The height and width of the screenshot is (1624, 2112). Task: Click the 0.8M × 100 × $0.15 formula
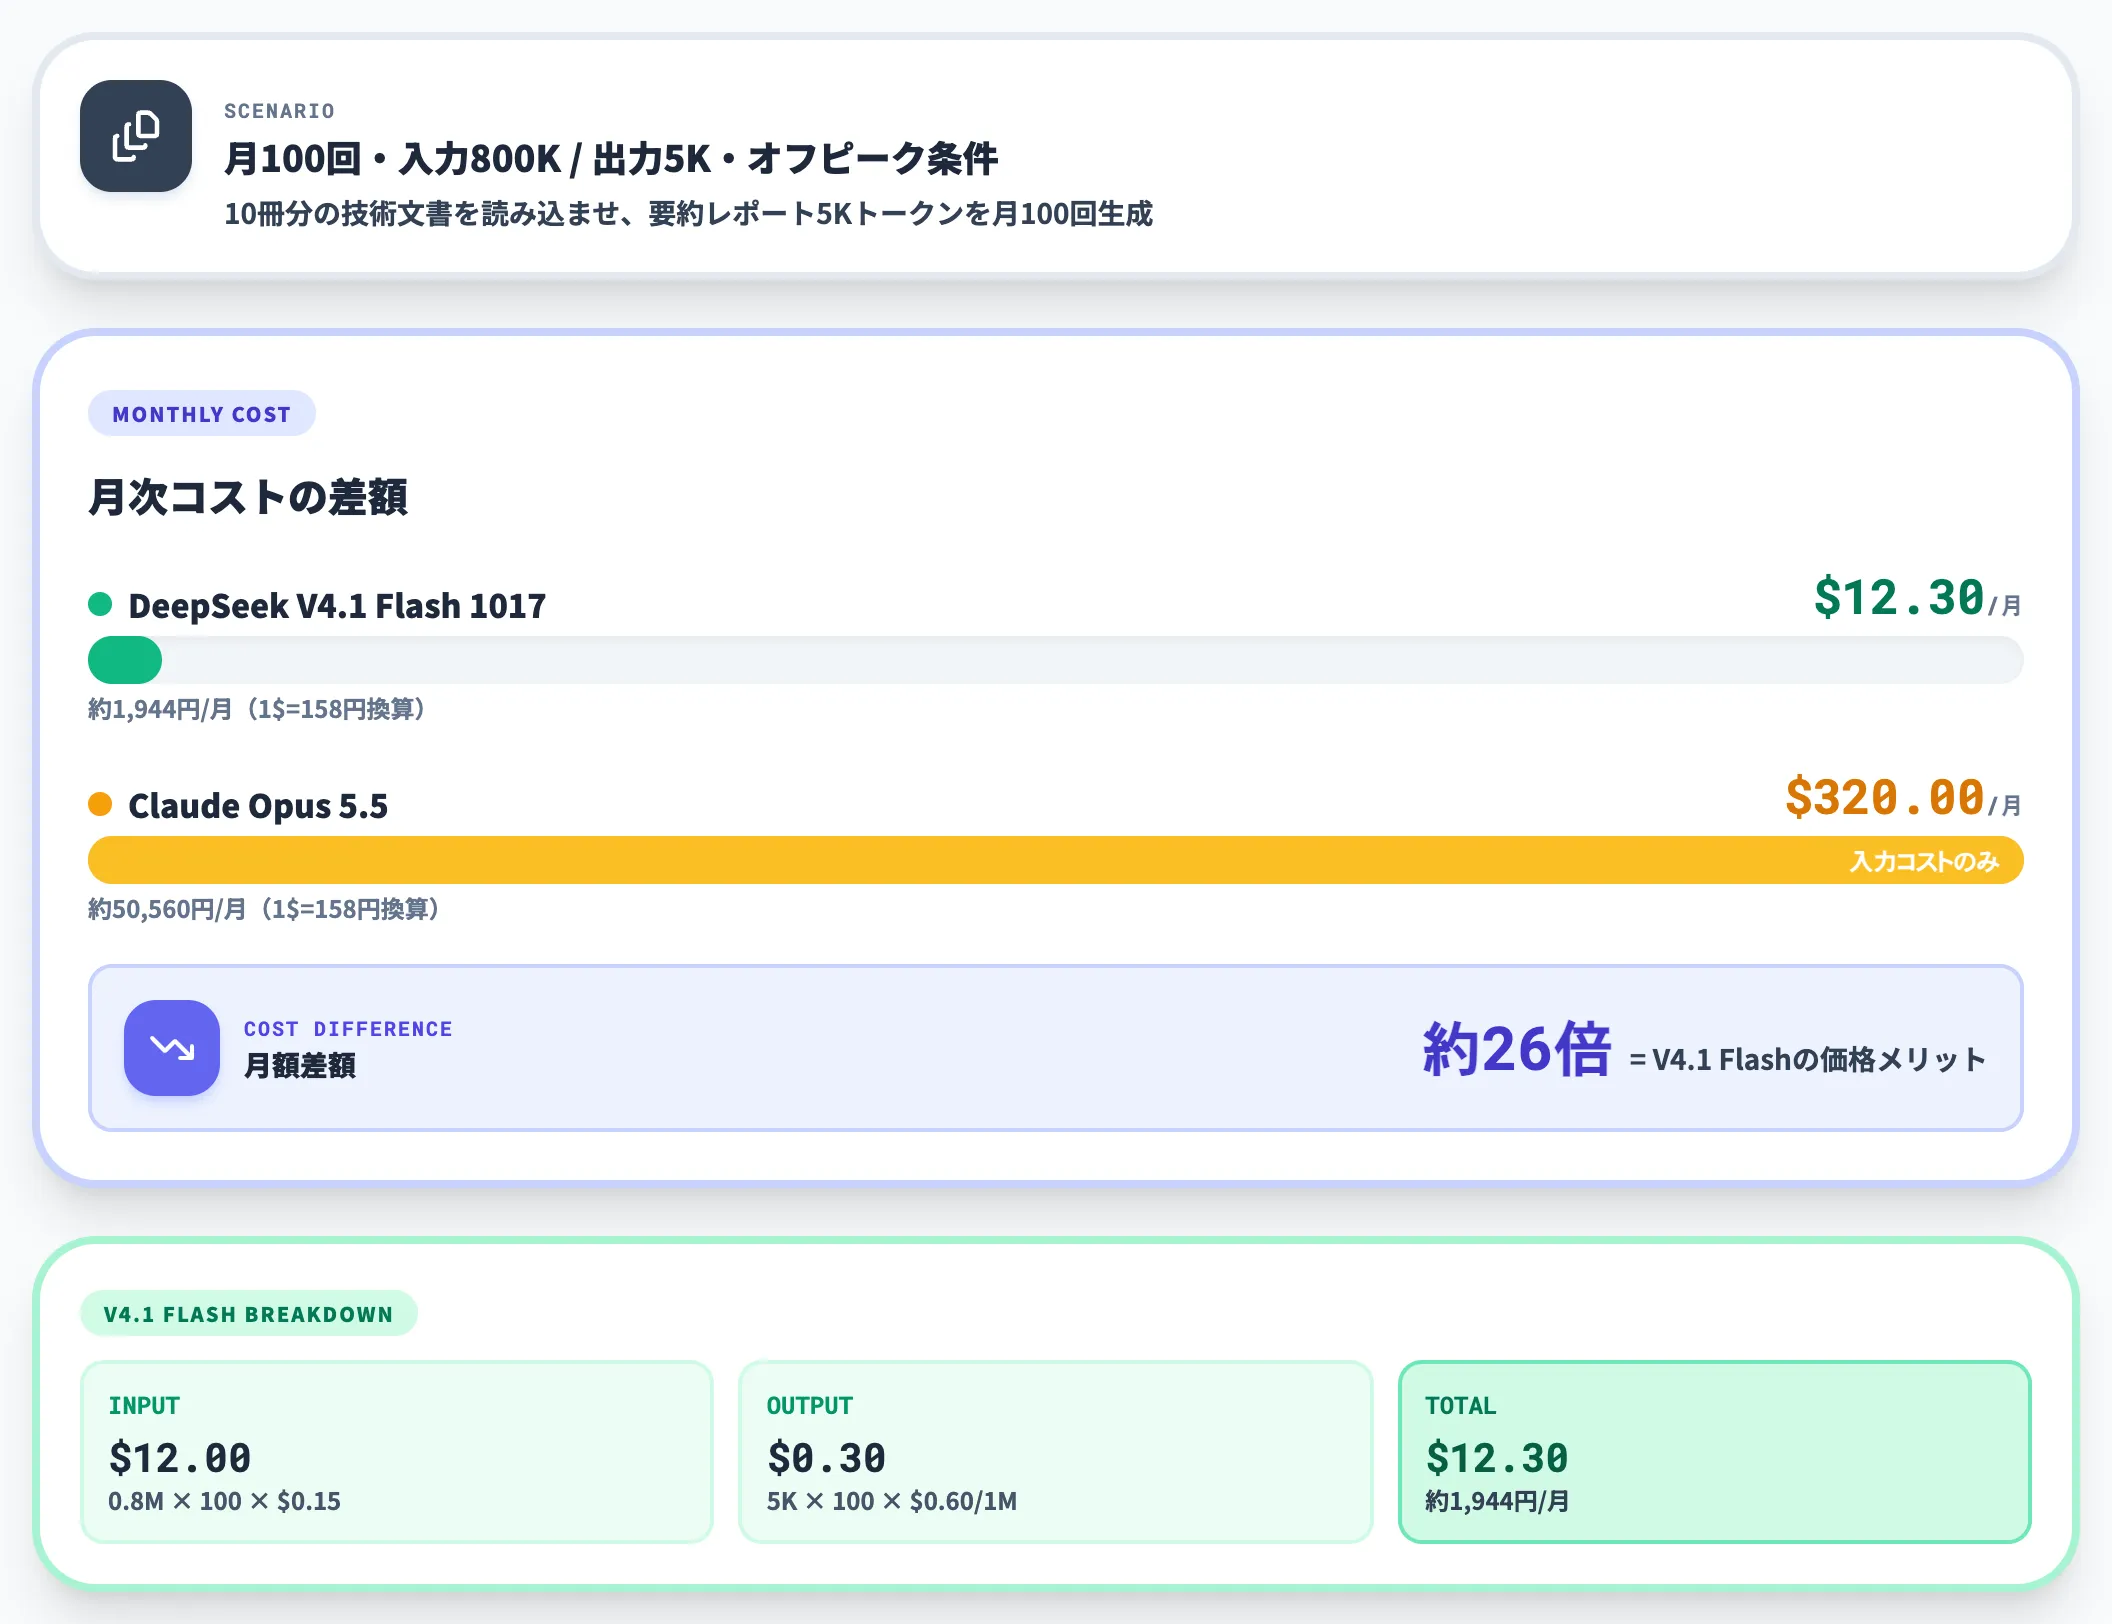tap(224, 1501)
